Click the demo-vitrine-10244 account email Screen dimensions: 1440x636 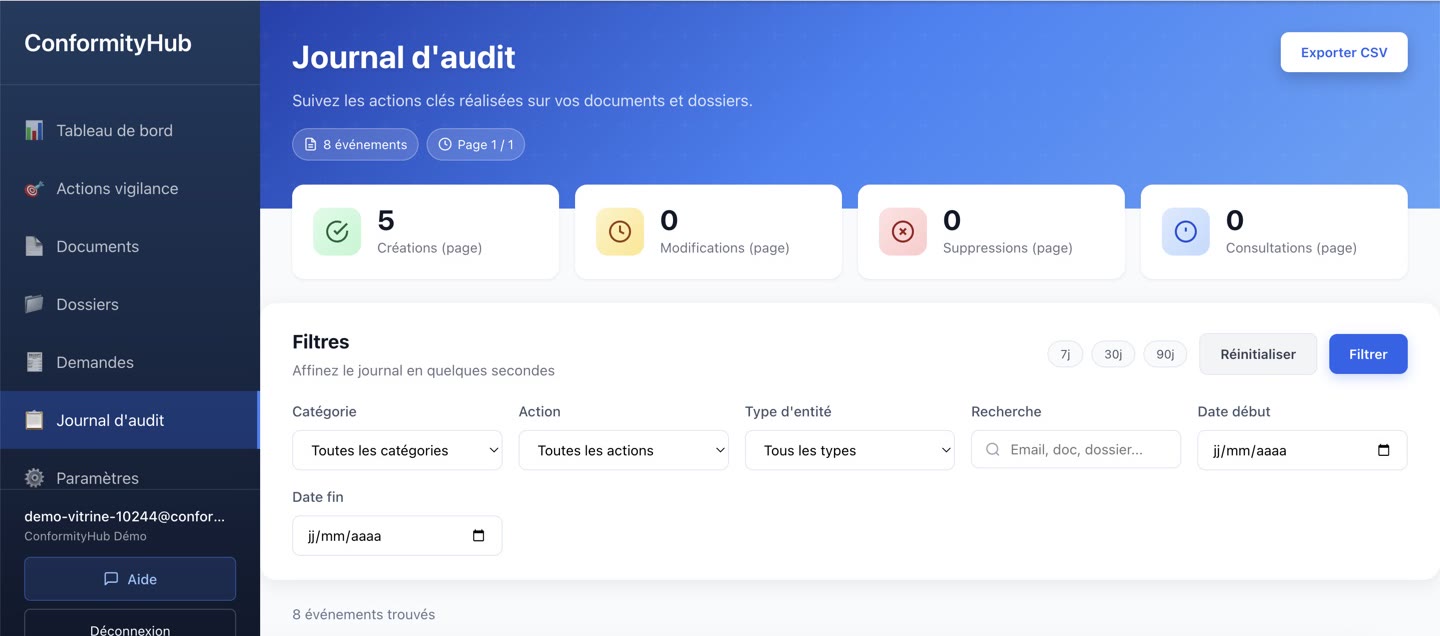pos(125,517)
